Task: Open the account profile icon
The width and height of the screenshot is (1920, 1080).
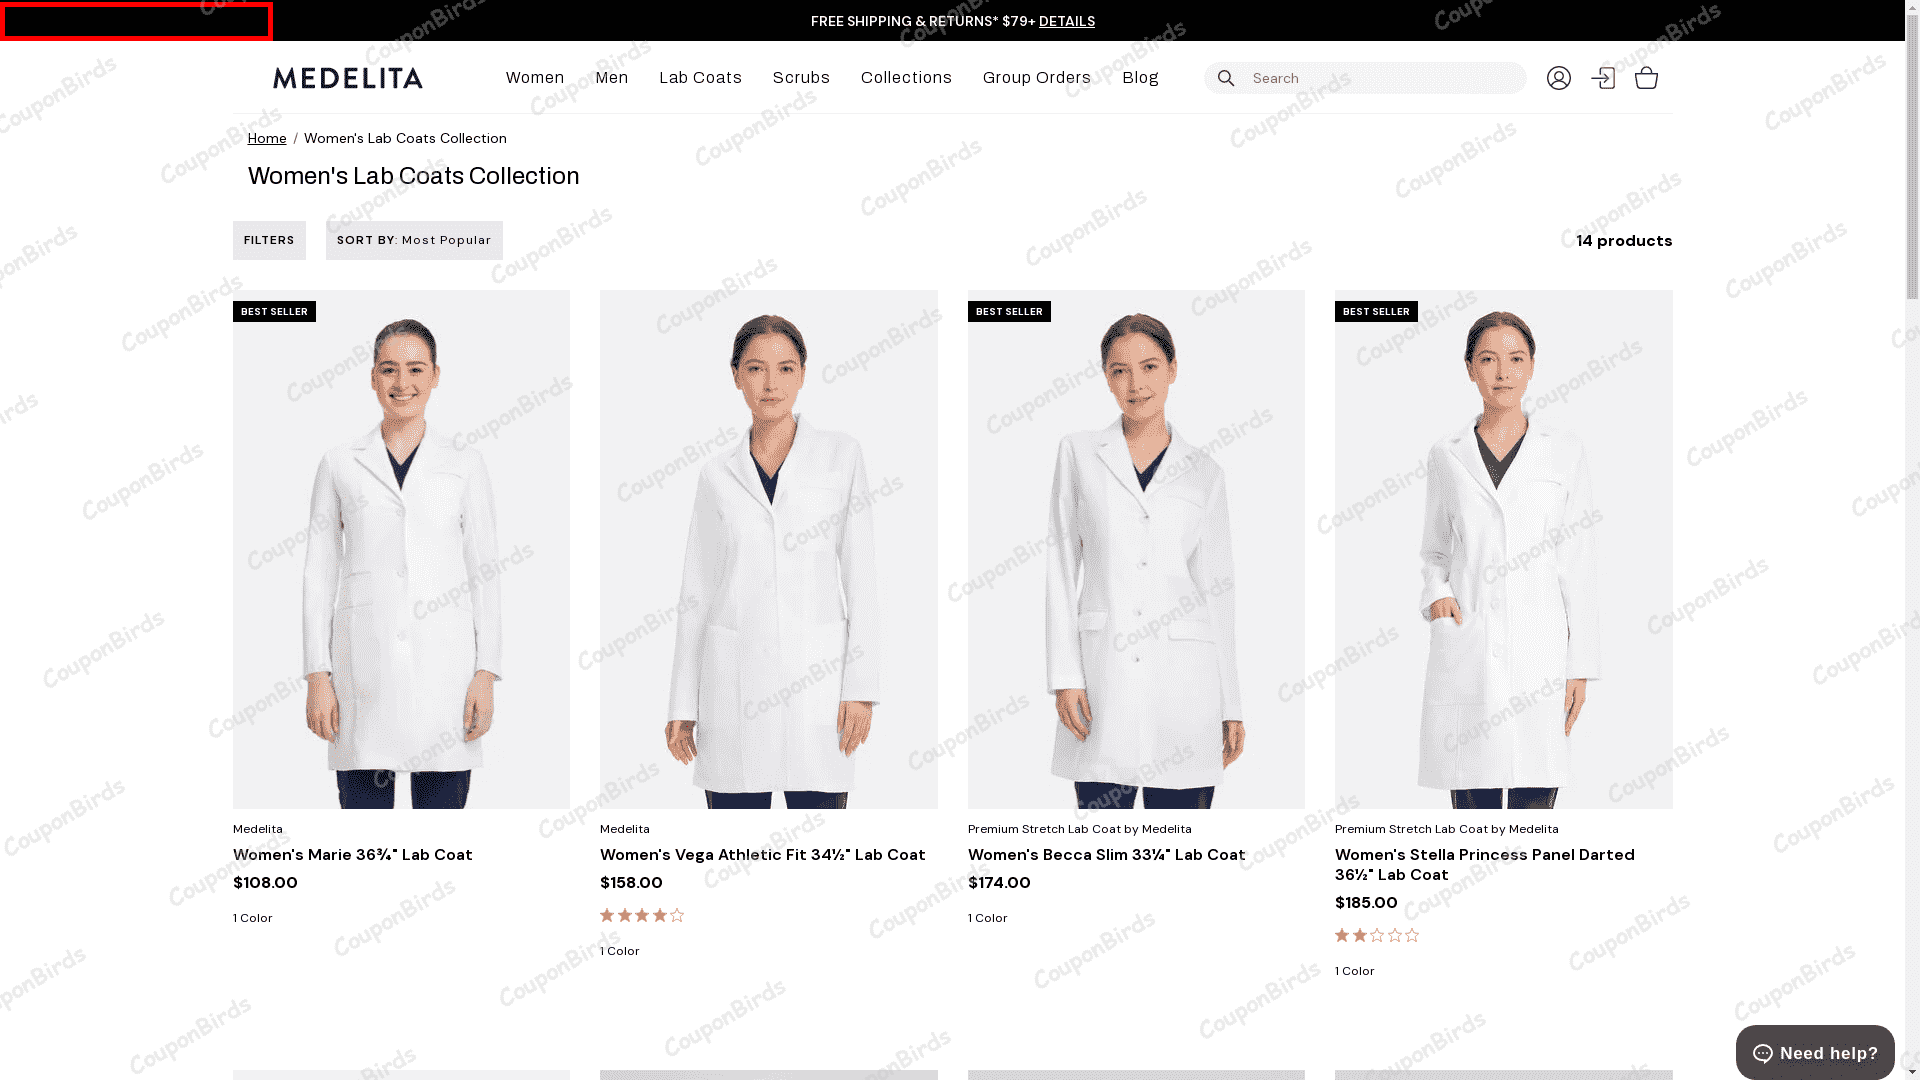Action: pos(1558,78)
